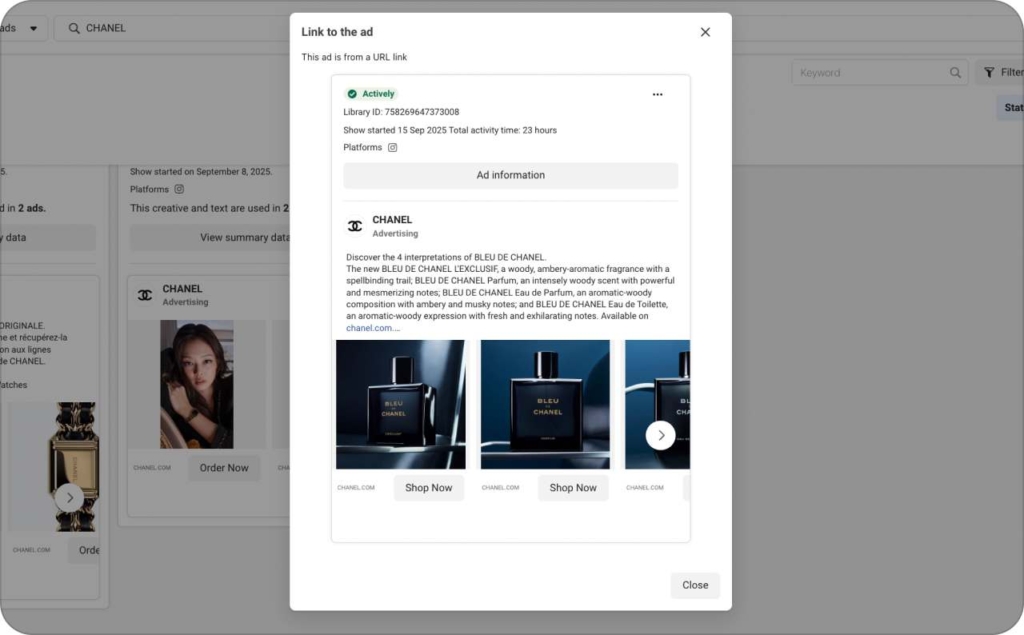This screenshot has height=635, width=1024.
Task: Click the Keyword input field
Action: pyautogui.click(x=868, y=73)
